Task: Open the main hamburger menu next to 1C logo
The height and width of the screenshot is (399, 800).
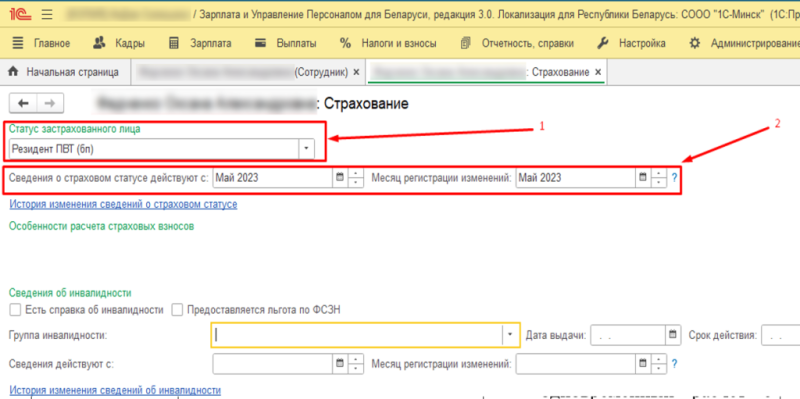Action: click(x=47, y=15)
